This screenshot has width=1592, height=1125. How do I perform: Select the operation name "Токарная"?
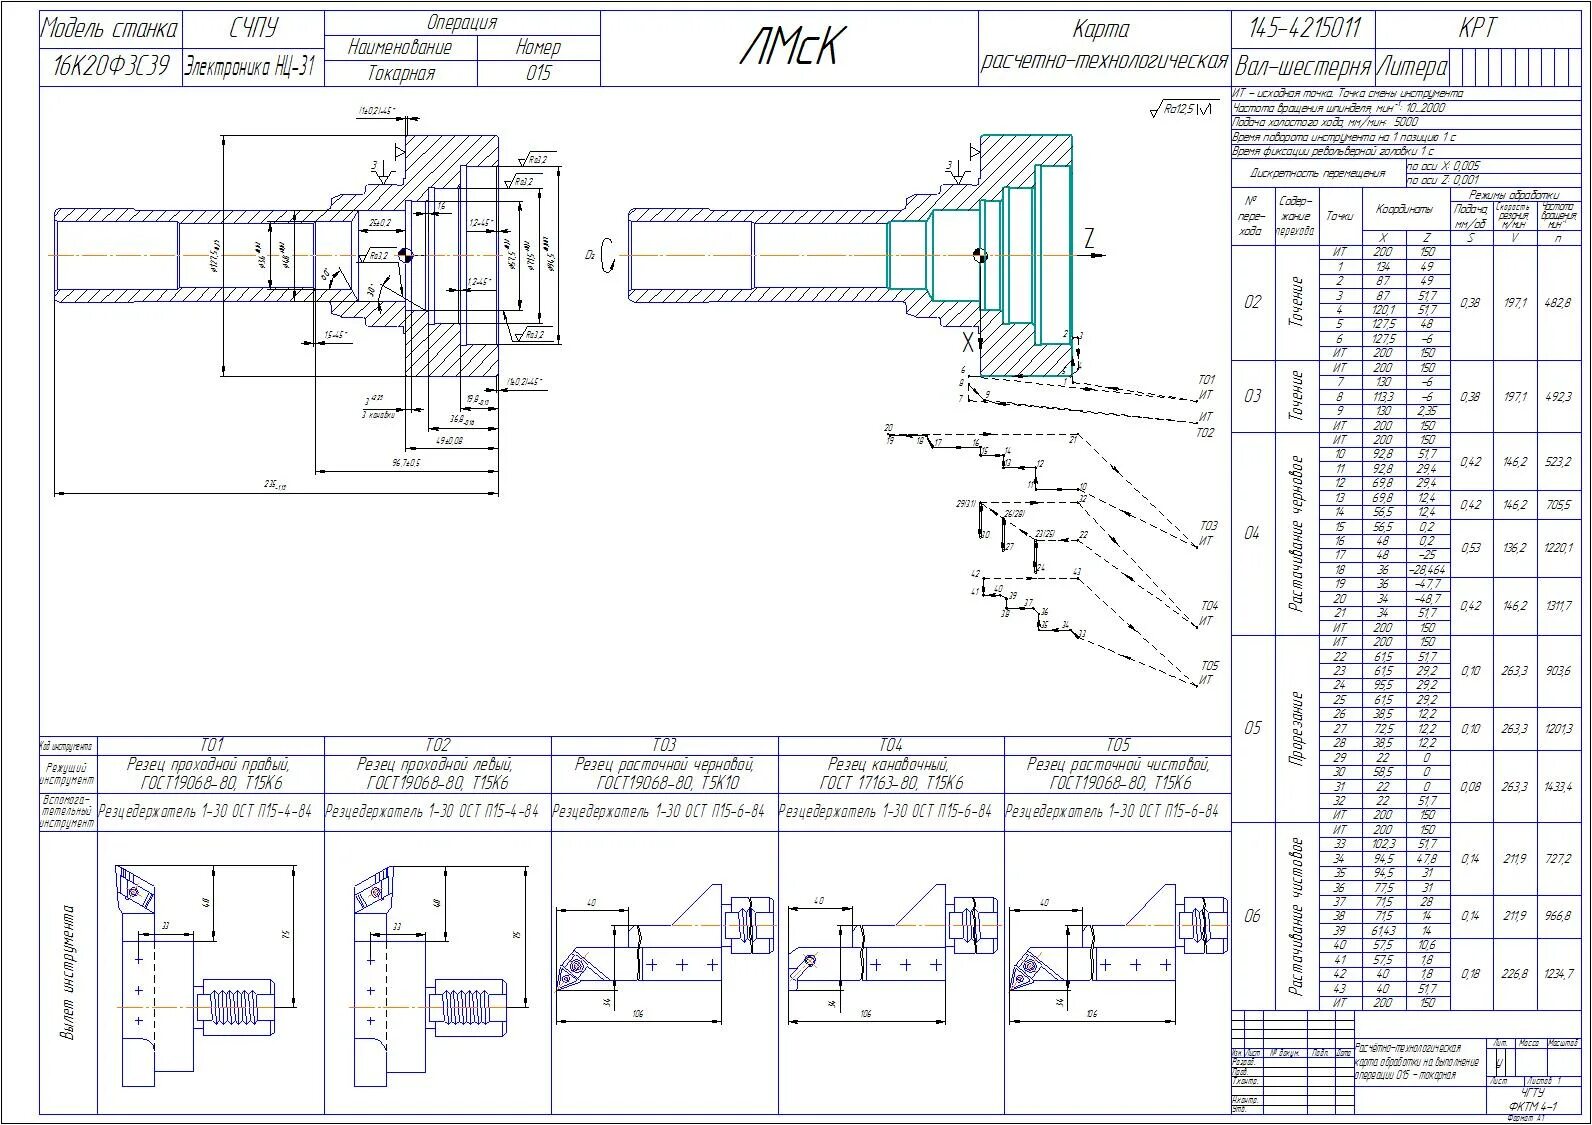click(401, 73)
